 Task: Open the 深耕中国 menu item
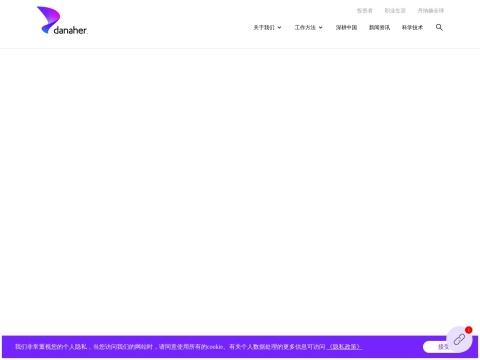346,28
